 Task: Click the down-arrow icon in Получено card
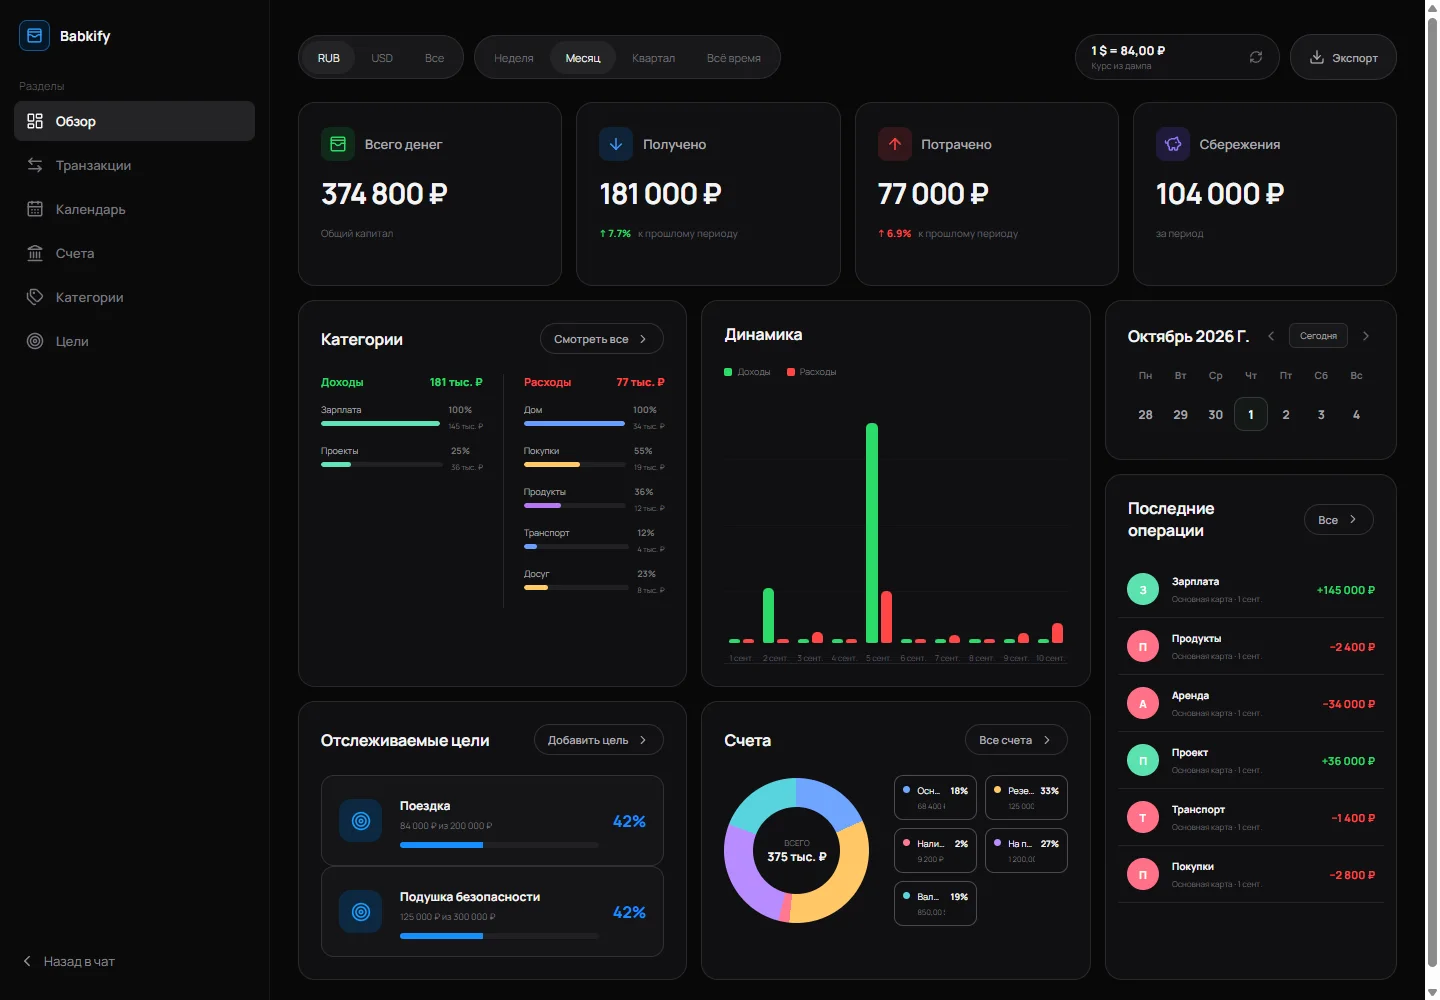coord(616,144)
